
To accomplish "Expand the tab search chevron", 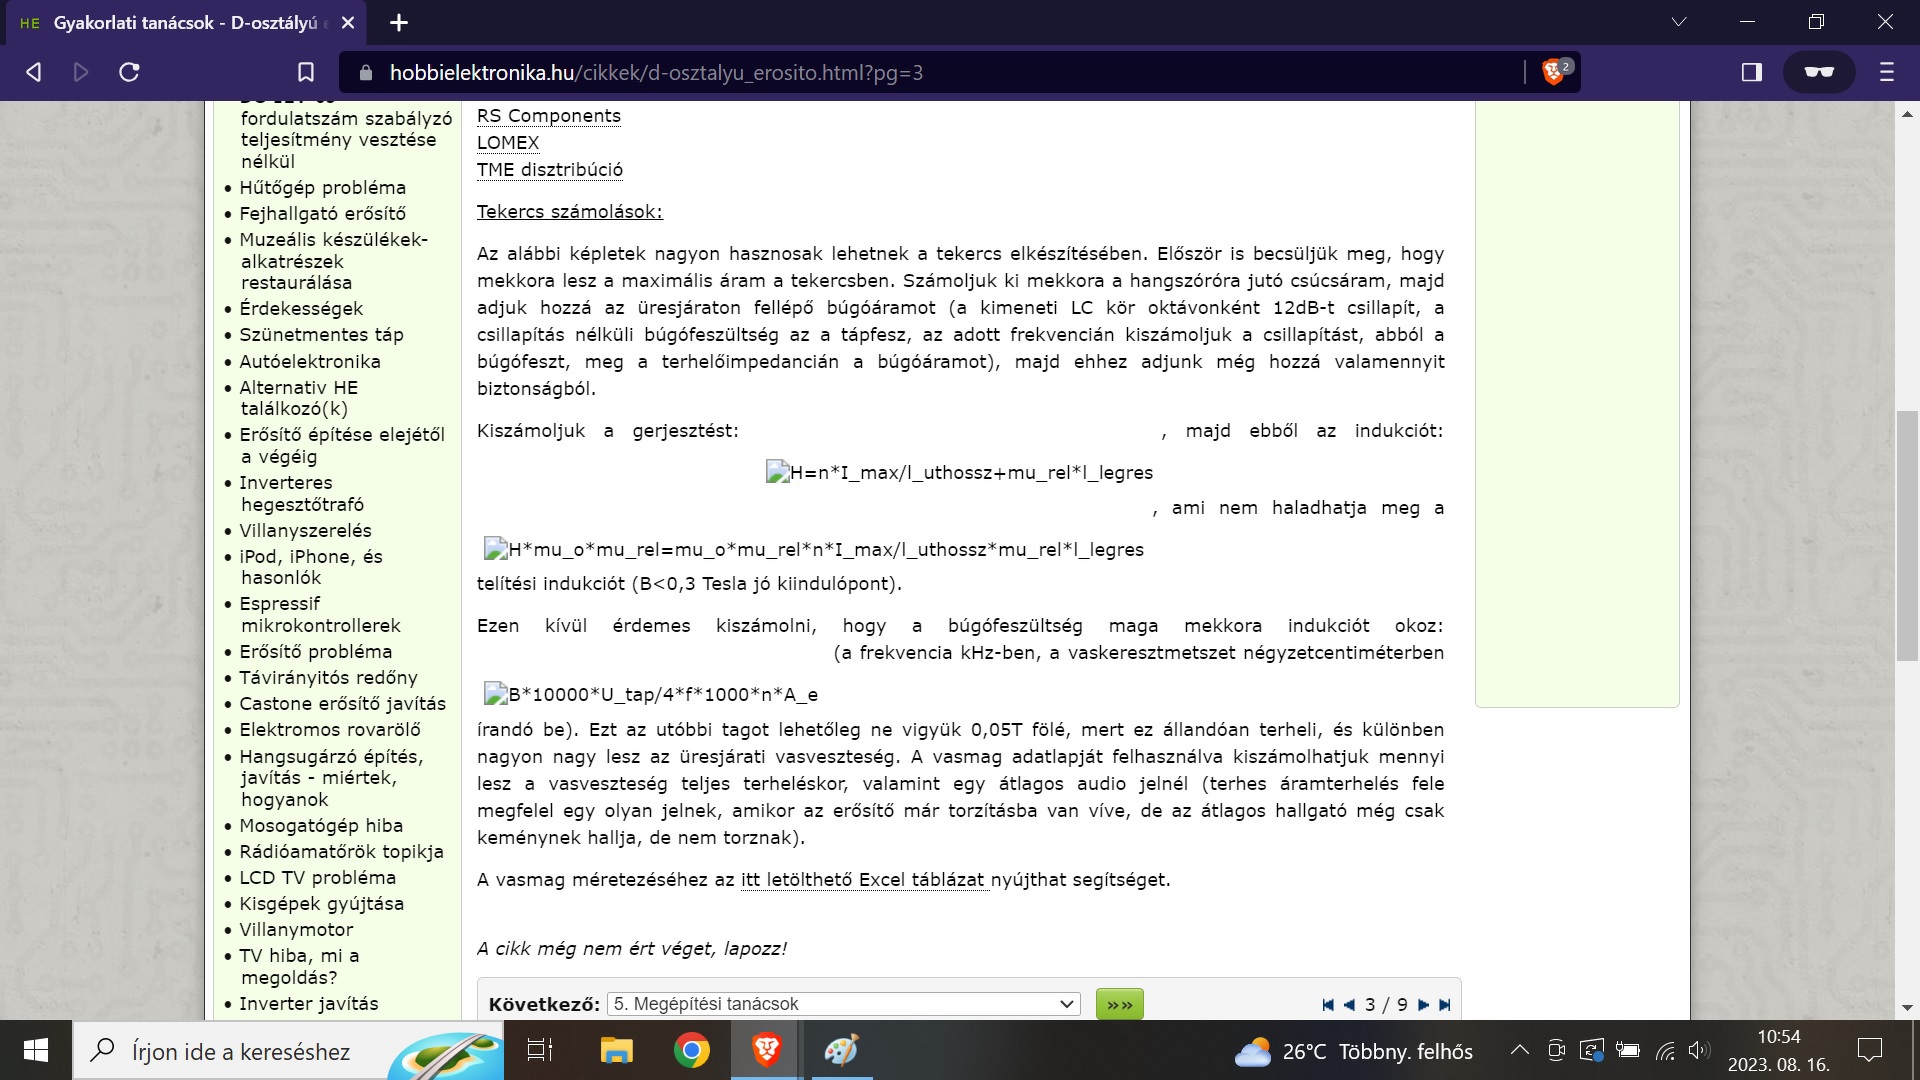I will click(x=1679, y=22).
